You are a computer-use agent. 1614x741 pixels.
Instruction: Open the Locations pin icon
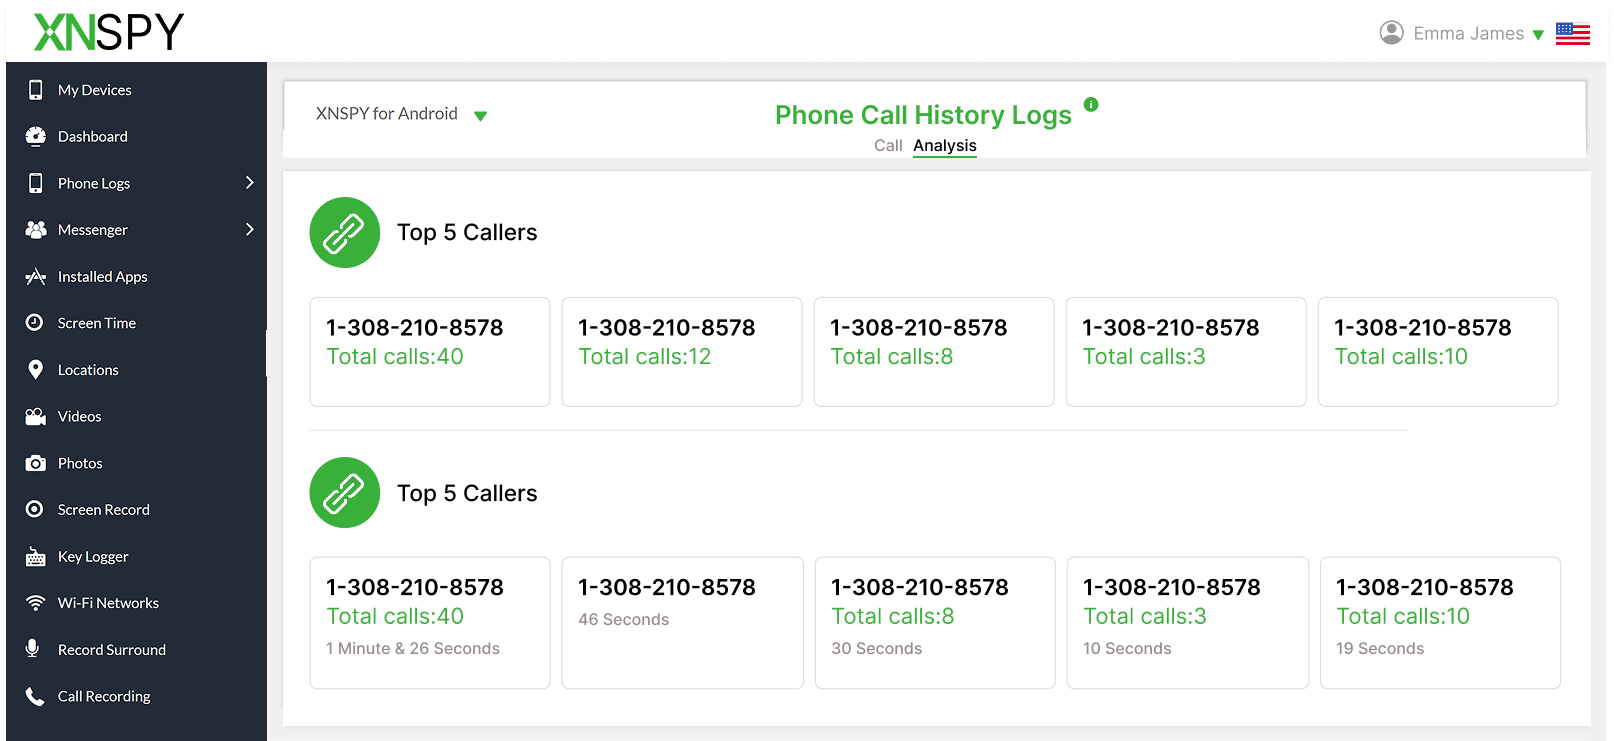36,370
